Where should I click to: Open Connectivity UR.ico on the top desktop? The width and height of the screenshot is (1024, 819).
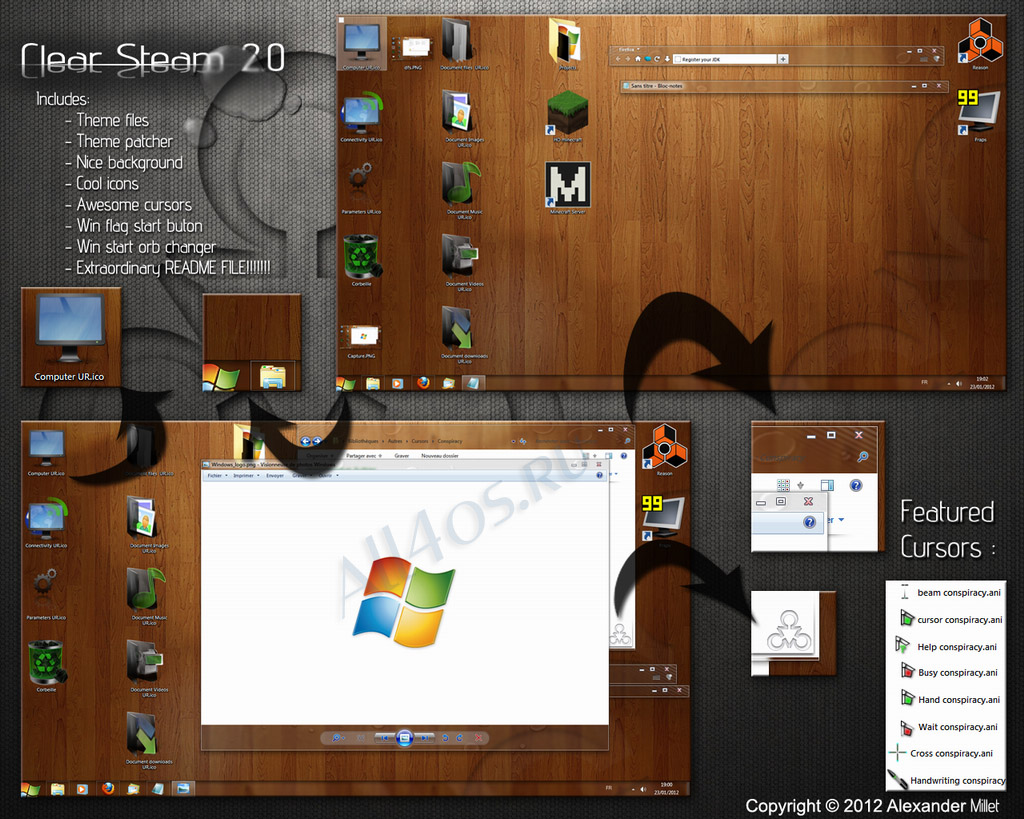coord(361,116)
